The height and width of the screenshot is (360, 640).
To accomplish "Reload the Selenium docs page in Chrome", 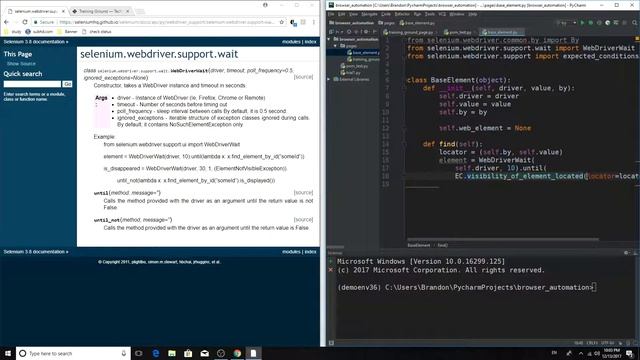I will coord(25,22).
